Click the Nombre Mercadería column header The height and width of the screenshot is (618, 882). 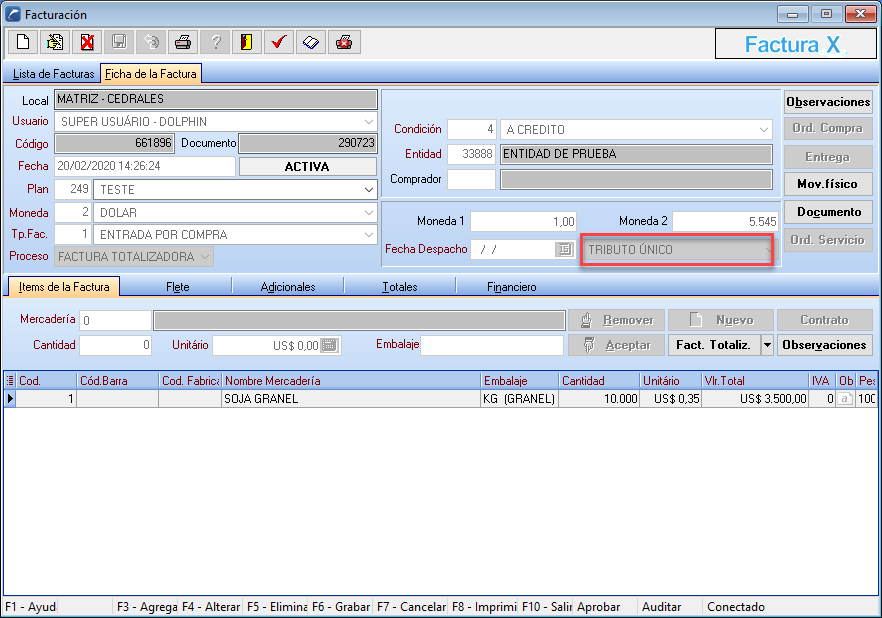tap(351, 381)
